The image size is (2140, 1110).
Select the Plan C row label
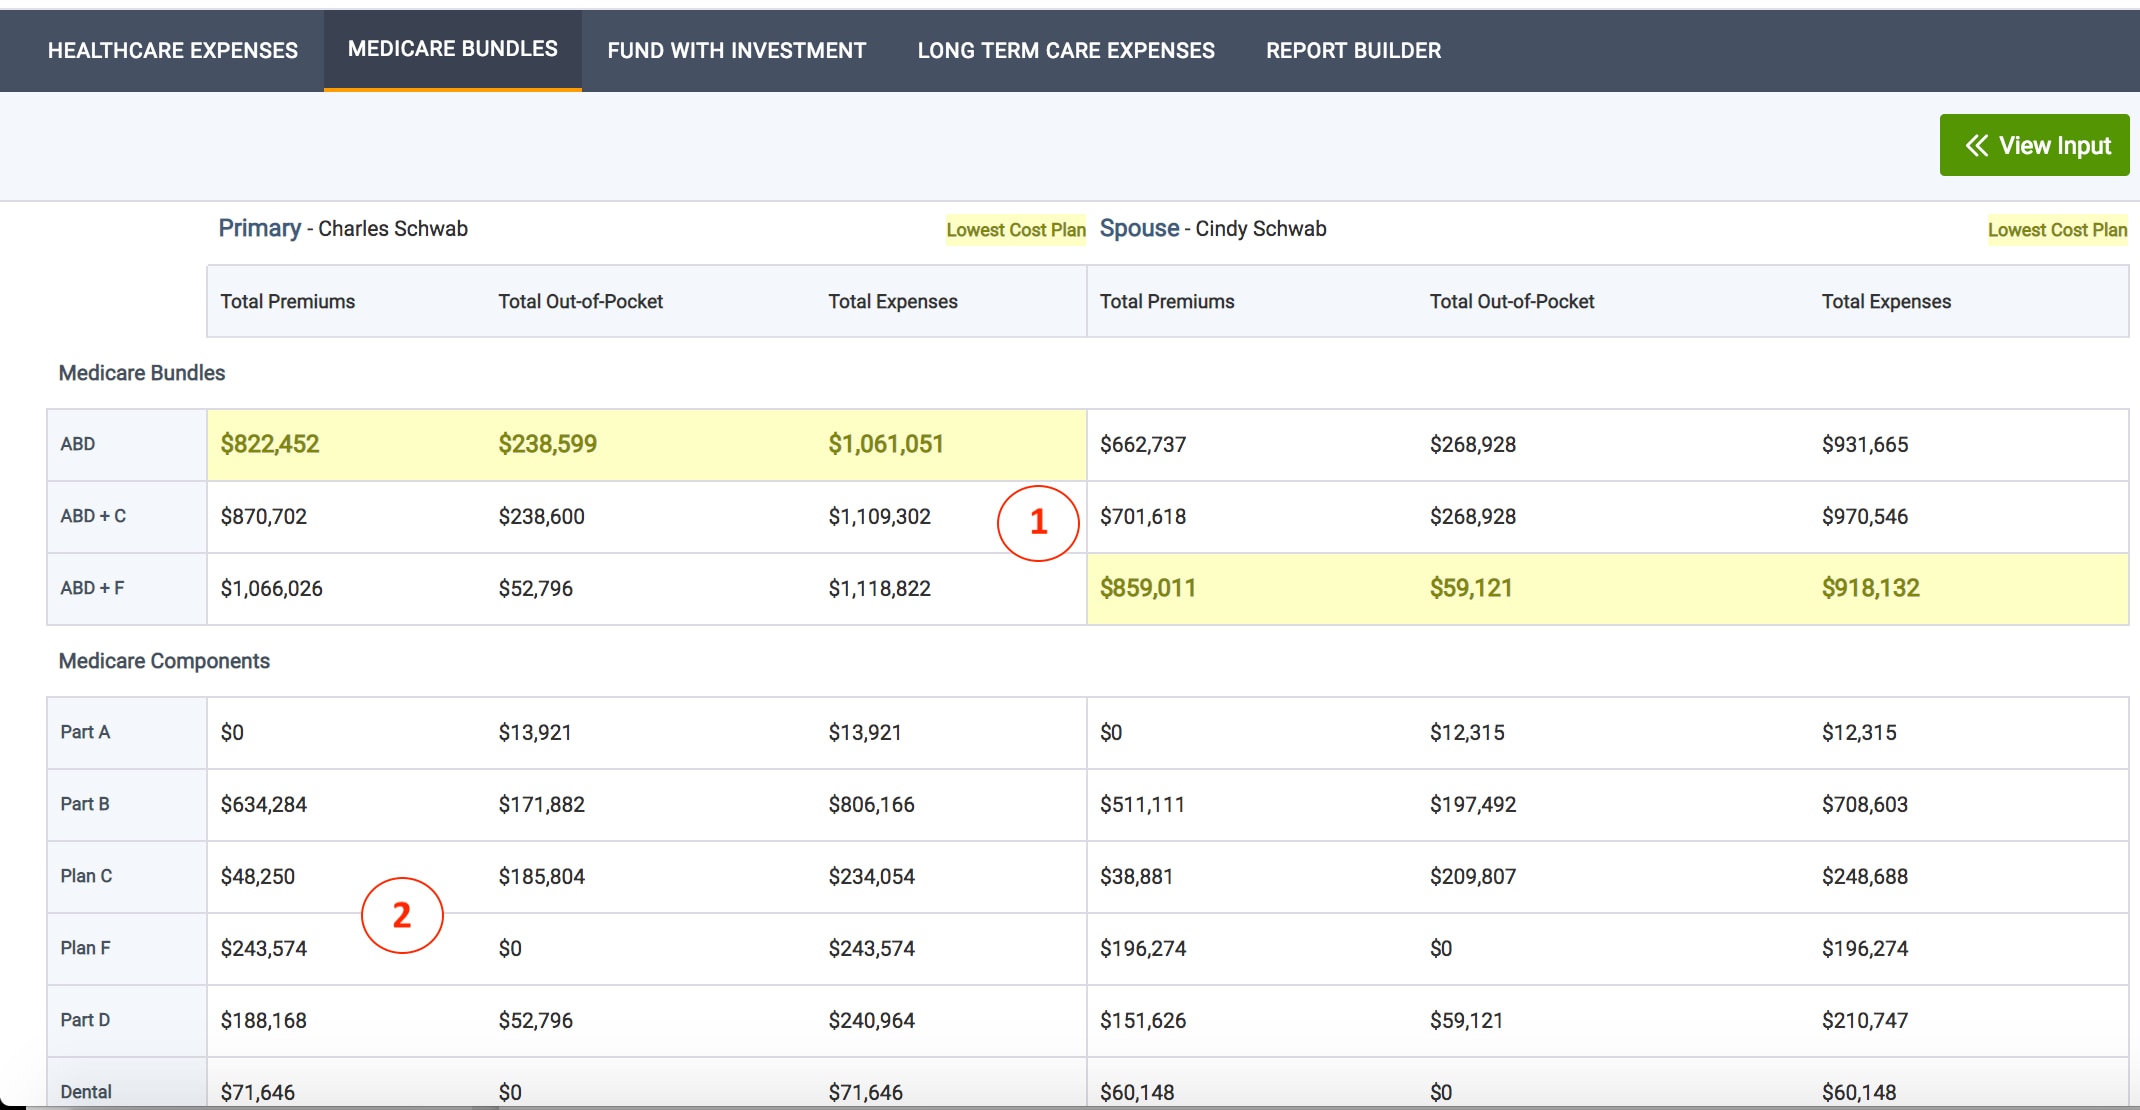coord(86,876)
